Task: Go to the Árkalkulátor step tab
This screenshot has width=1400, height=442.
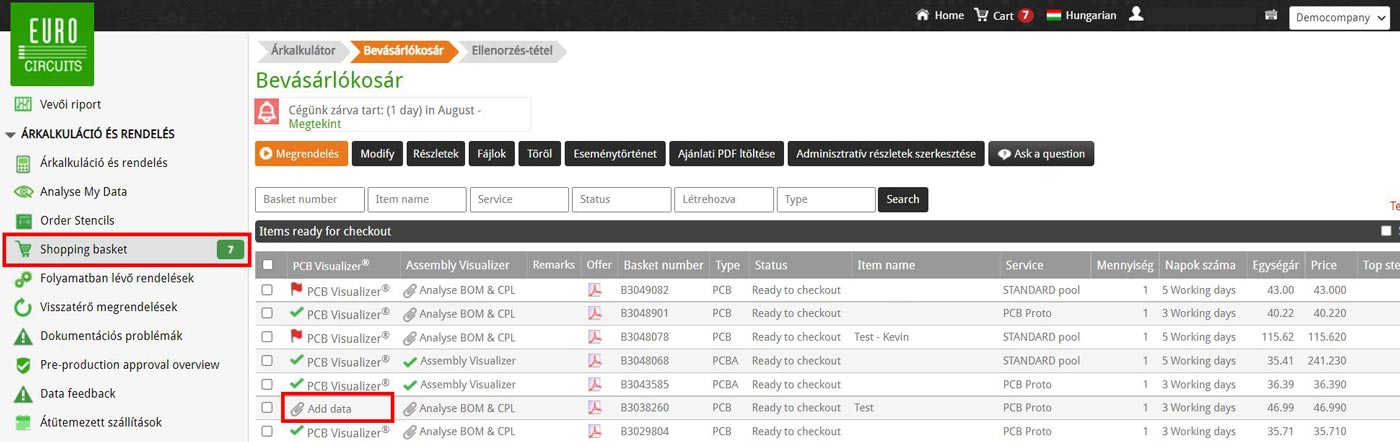Action: [x=302, y=50]
